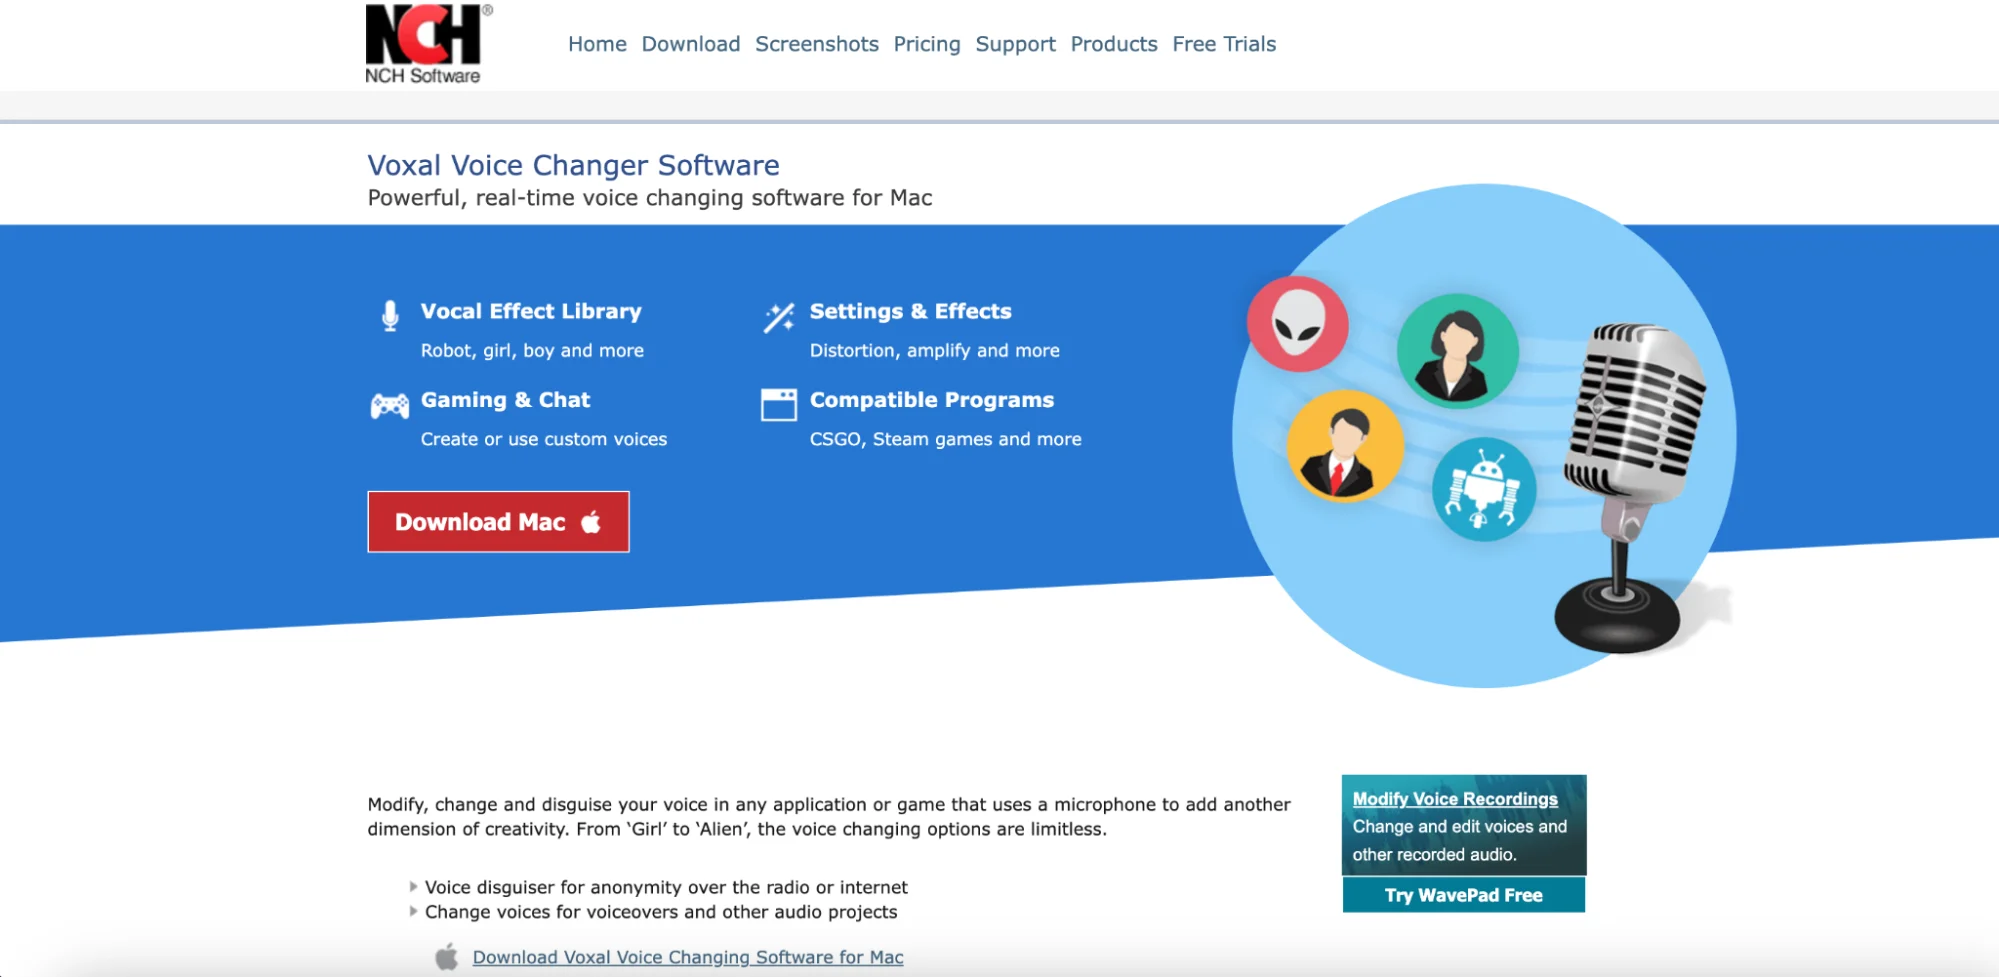
Task: Switch to the Screenshots section
Action: pyautogui.click(x=817, y=44)
